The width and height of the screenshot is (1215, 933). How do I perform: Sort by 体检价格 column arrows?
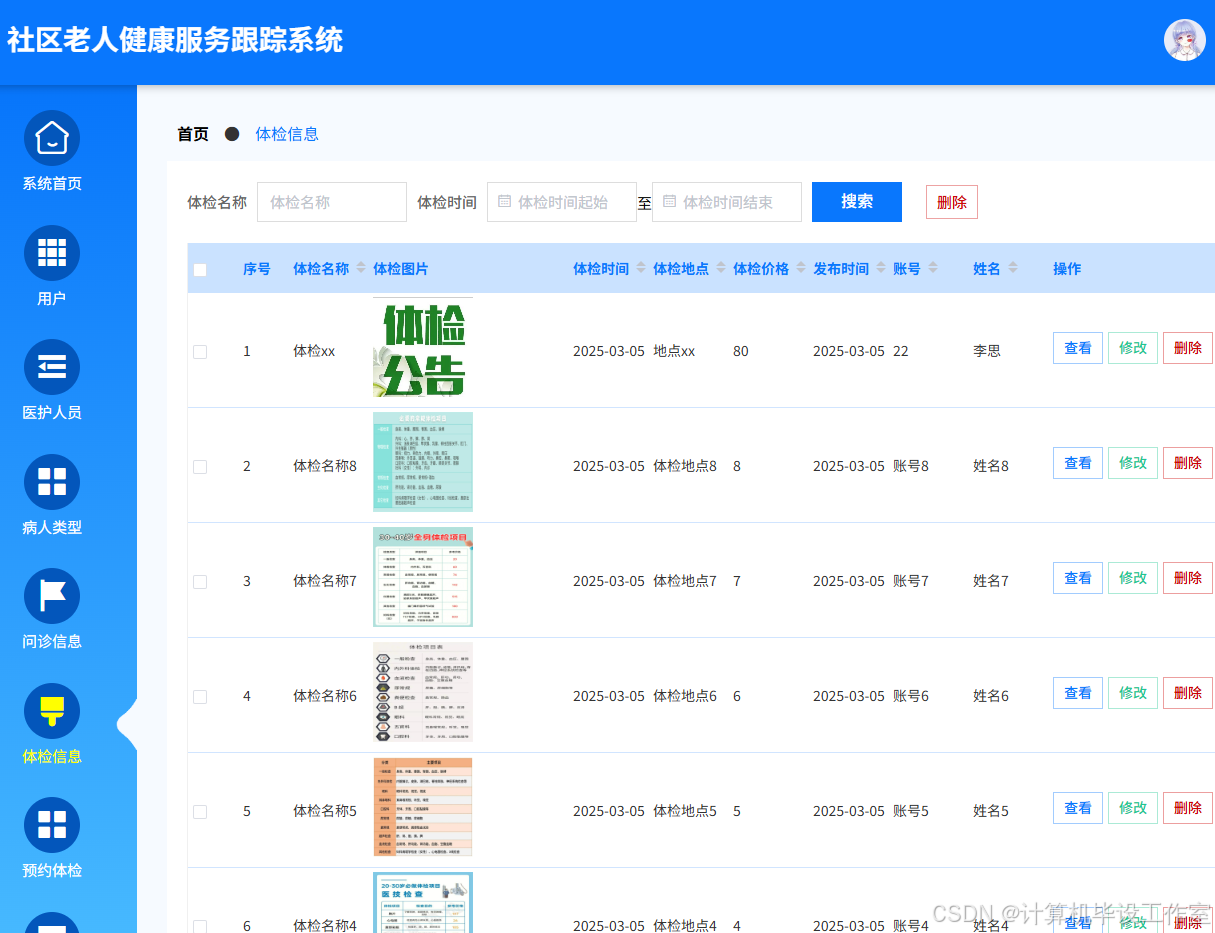coord(801,268)
